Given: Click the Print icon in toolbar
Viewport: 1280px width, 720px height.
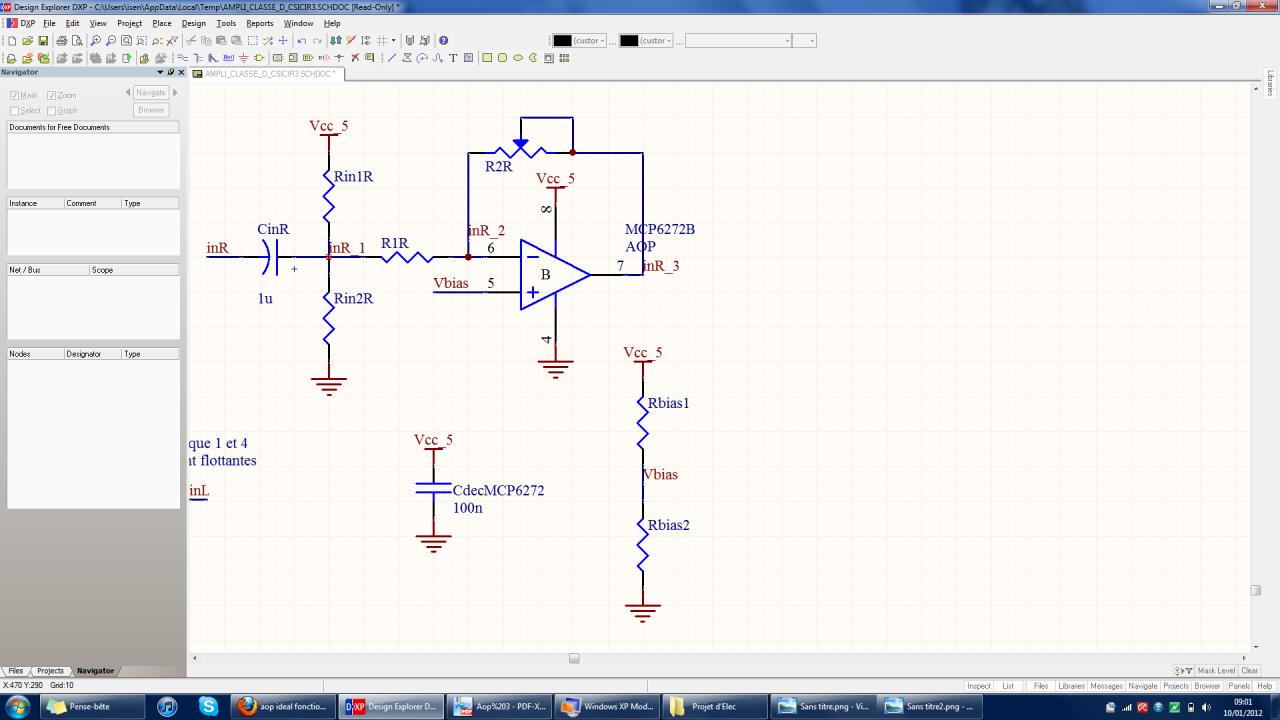Looking at the screenshot, I should [62, 41].
